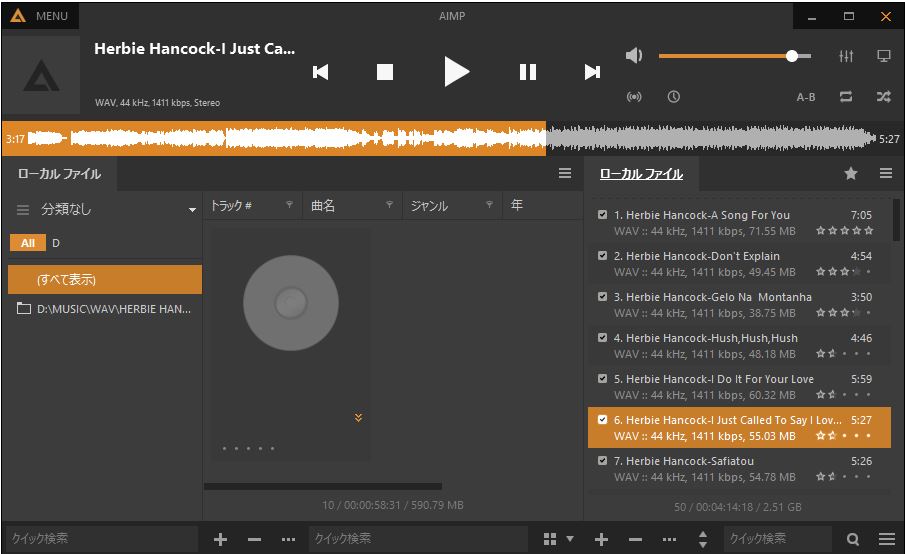
Task: Stop playback with the square button
Action: pos(384,72)
